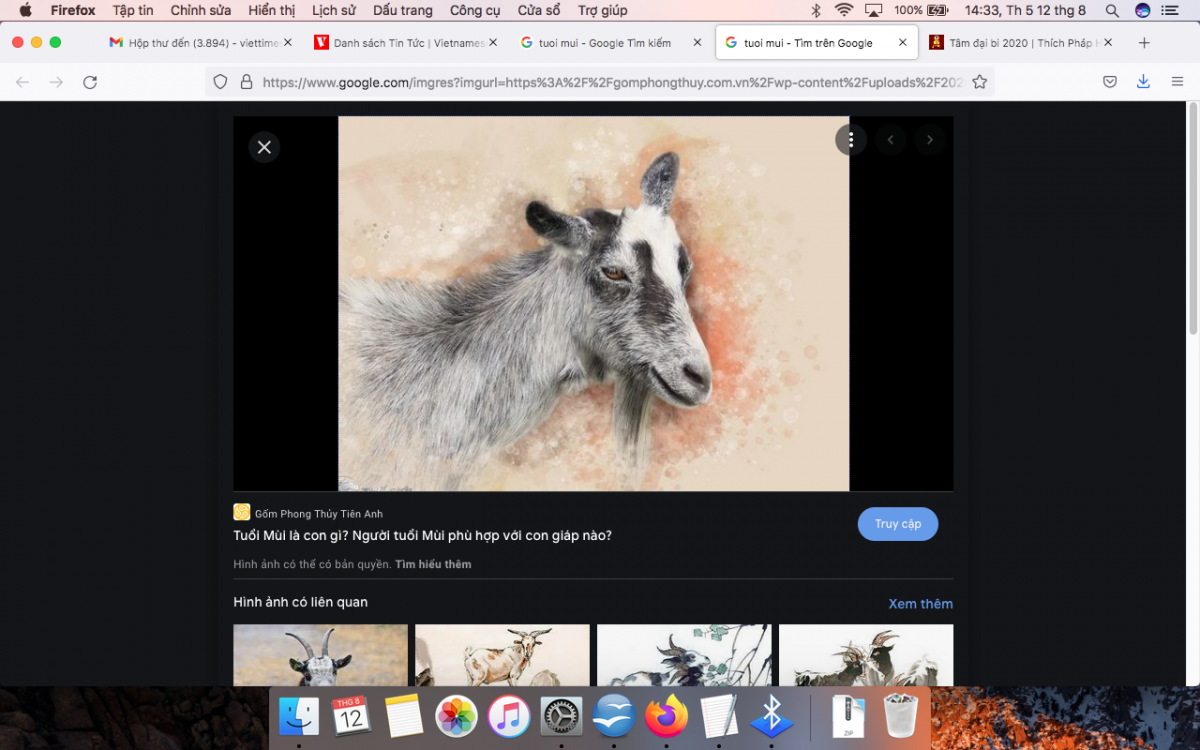Bookmark page with star icon
This screenshot has width=1200, height=750.
(979, 82)
